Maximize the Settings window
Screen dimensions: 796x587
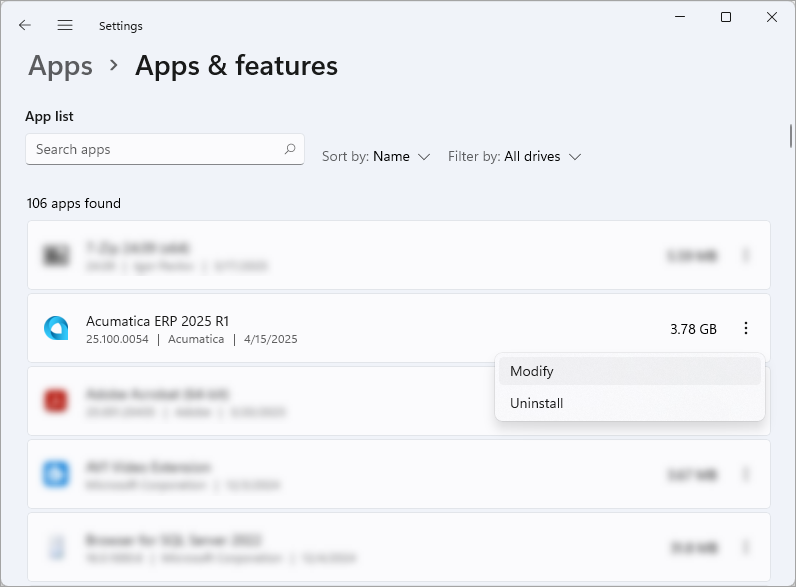click(x=726, y=17)
